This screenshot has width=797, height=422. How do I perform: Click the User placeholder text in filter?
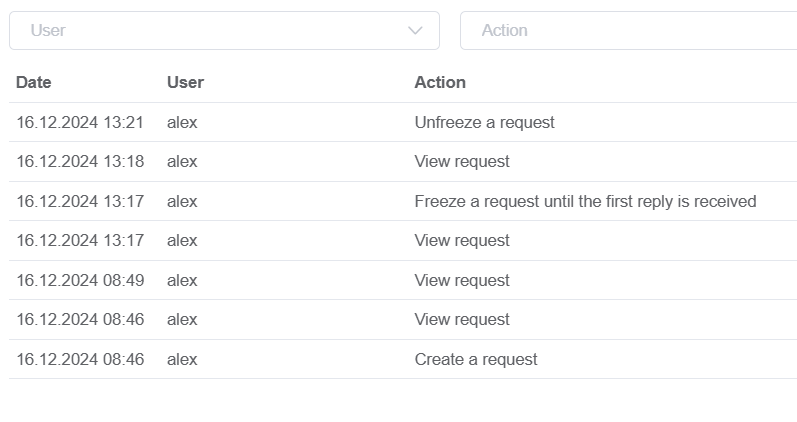point(48,31)
